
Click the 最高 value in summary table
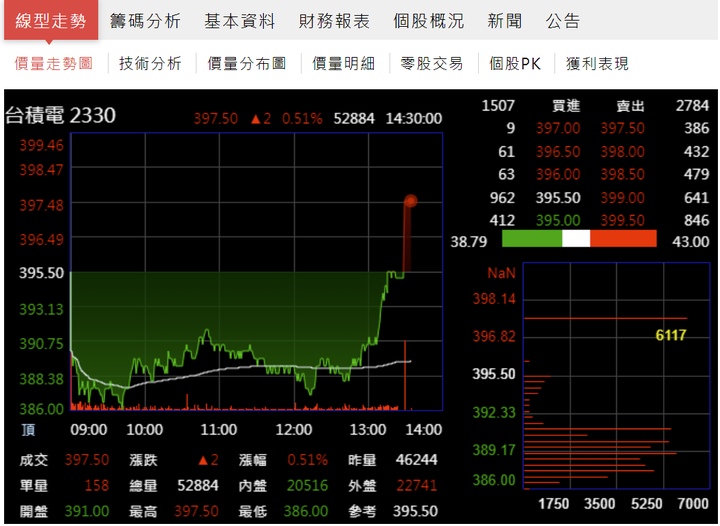(197, 511)
